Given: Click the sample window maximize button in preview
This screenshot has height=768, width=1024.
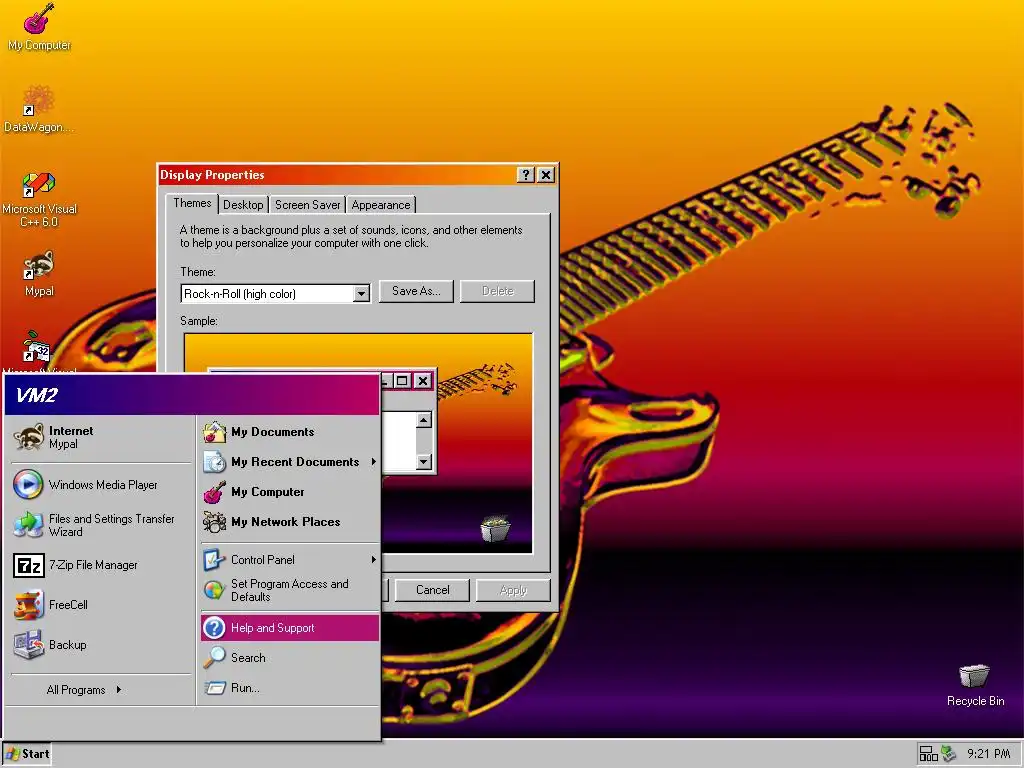Looking at the screenshot, I should (x=402, y=381).
